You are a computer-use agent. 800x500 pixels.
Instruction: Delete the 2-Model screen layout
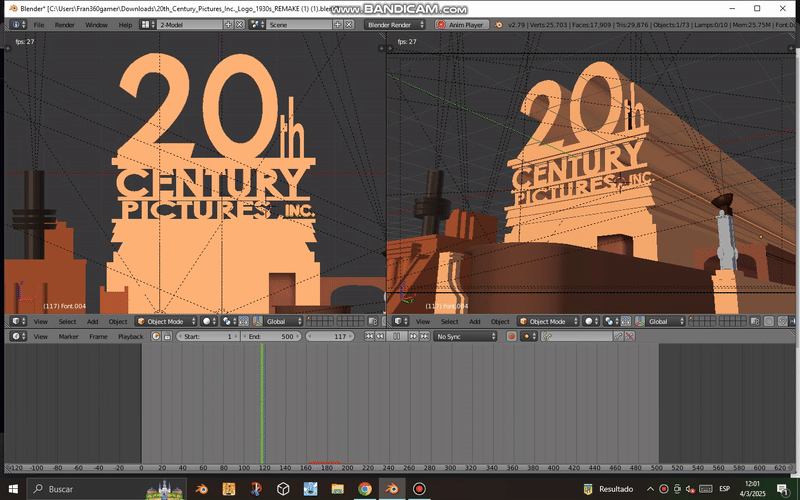[239, 24]
